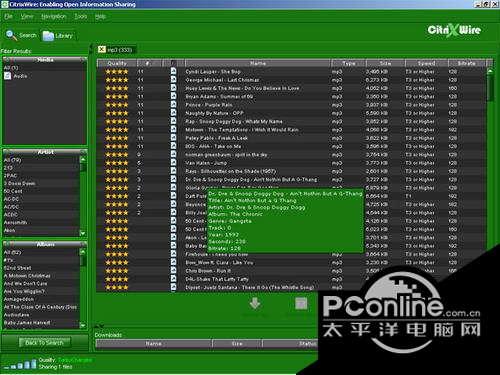Select 'Armageddon' in the Album list

tap(19, 299)
